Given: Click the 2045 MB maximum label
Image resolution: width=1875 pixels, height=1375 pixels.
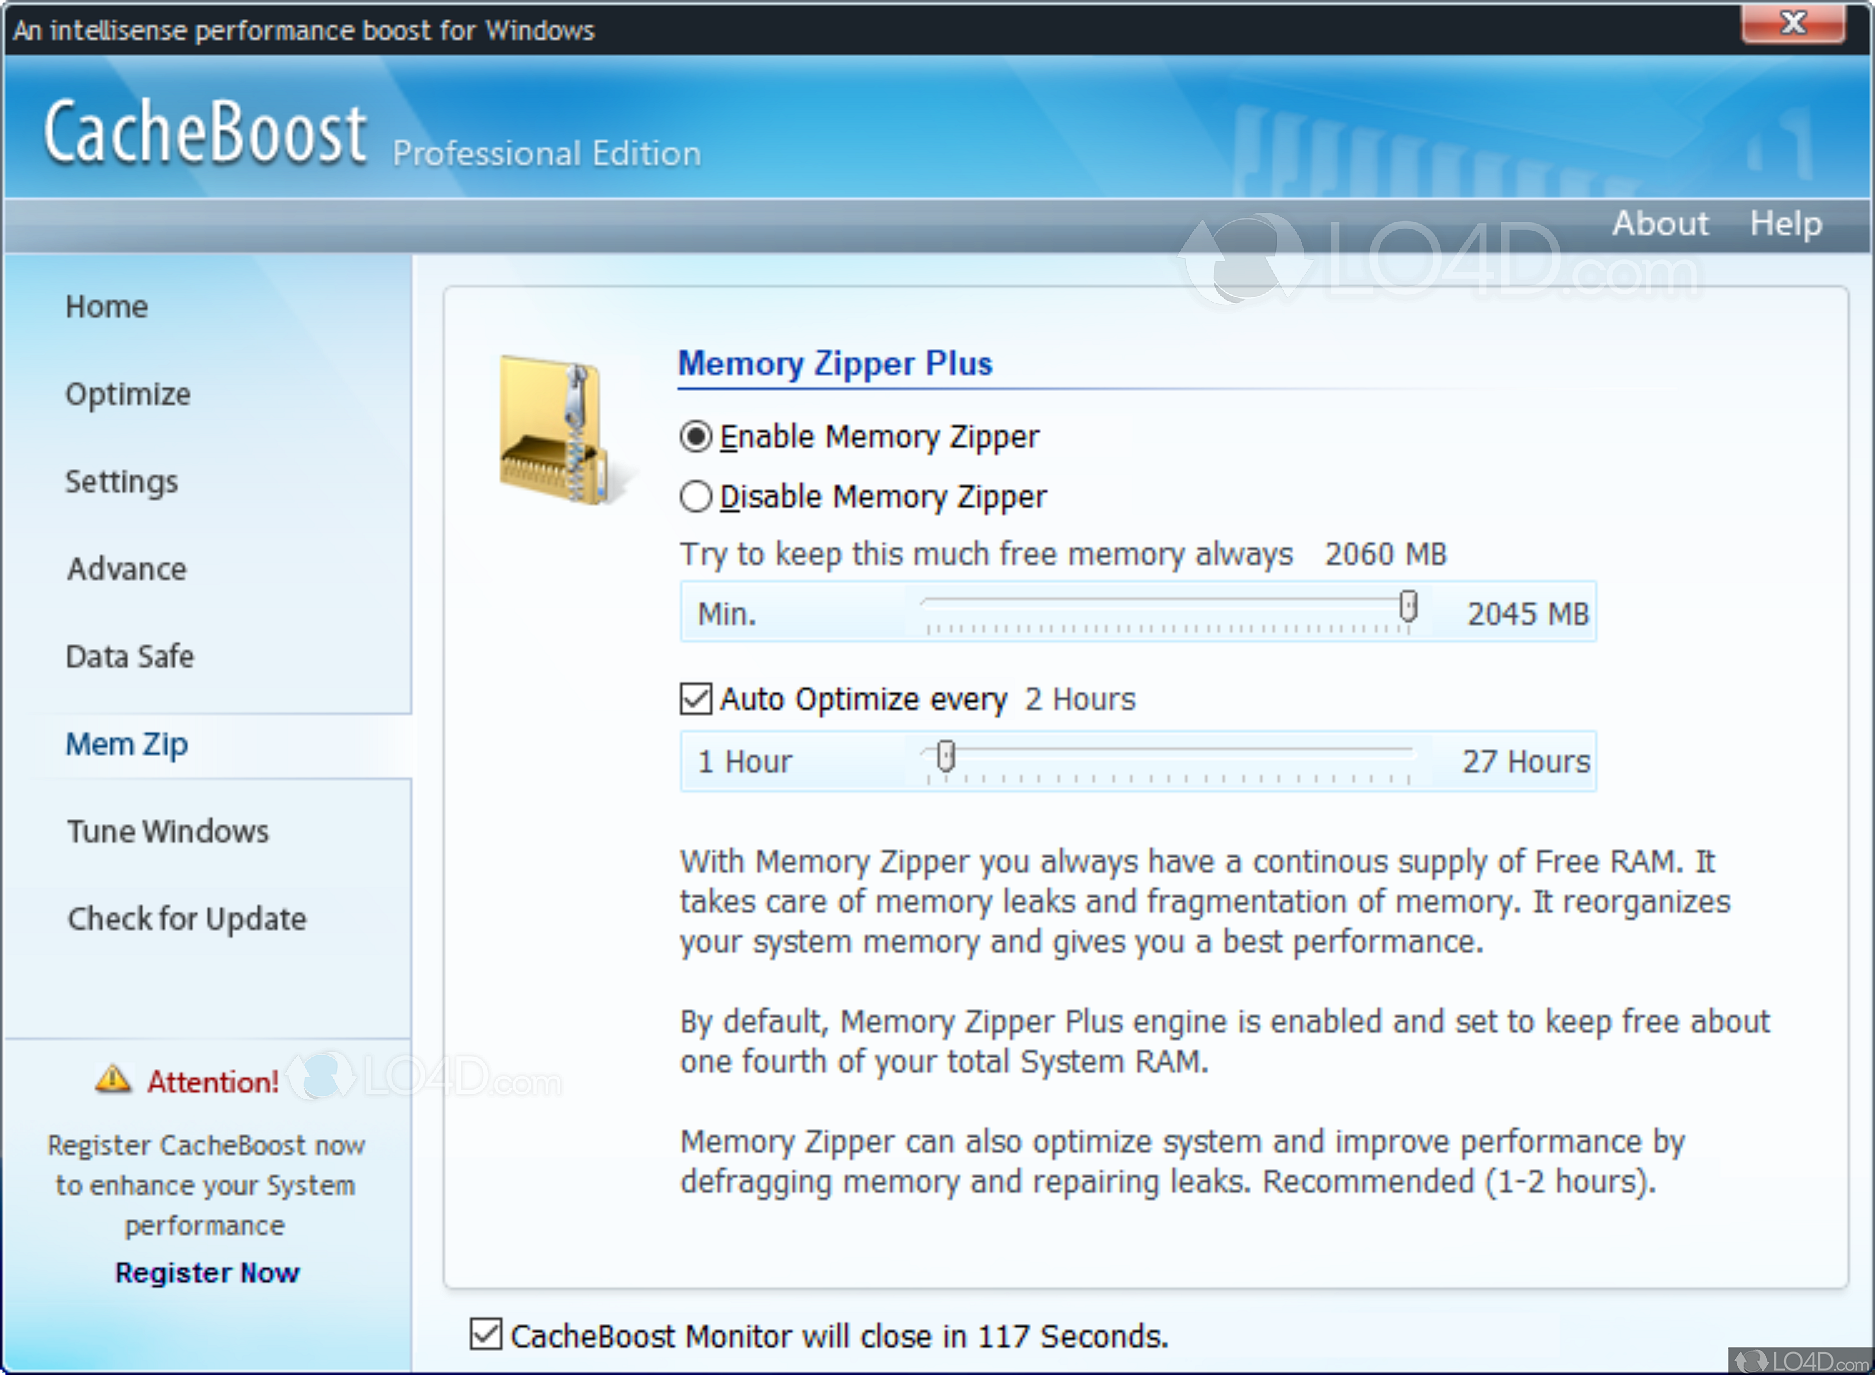Looking at the screenshot, I should click(x=1528, y=613).
